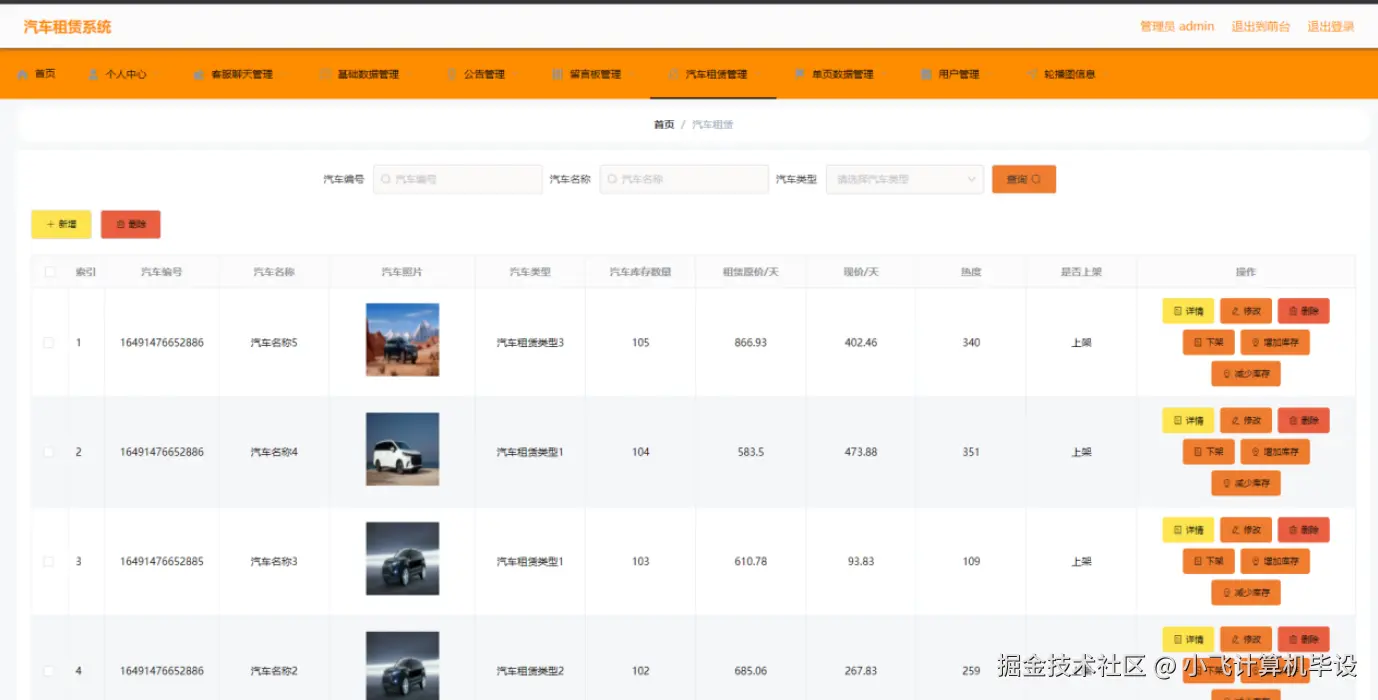Click 减少库存 for 汽车名称5
The image size is (1378, 700).
(1246, 374)
